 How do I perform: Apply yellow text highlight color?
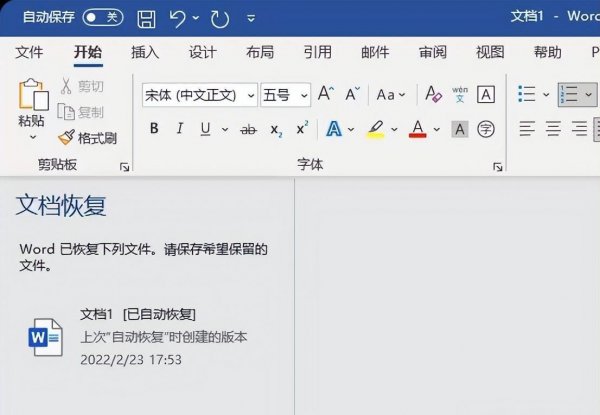pyautogui.click(x=376, y=129)
